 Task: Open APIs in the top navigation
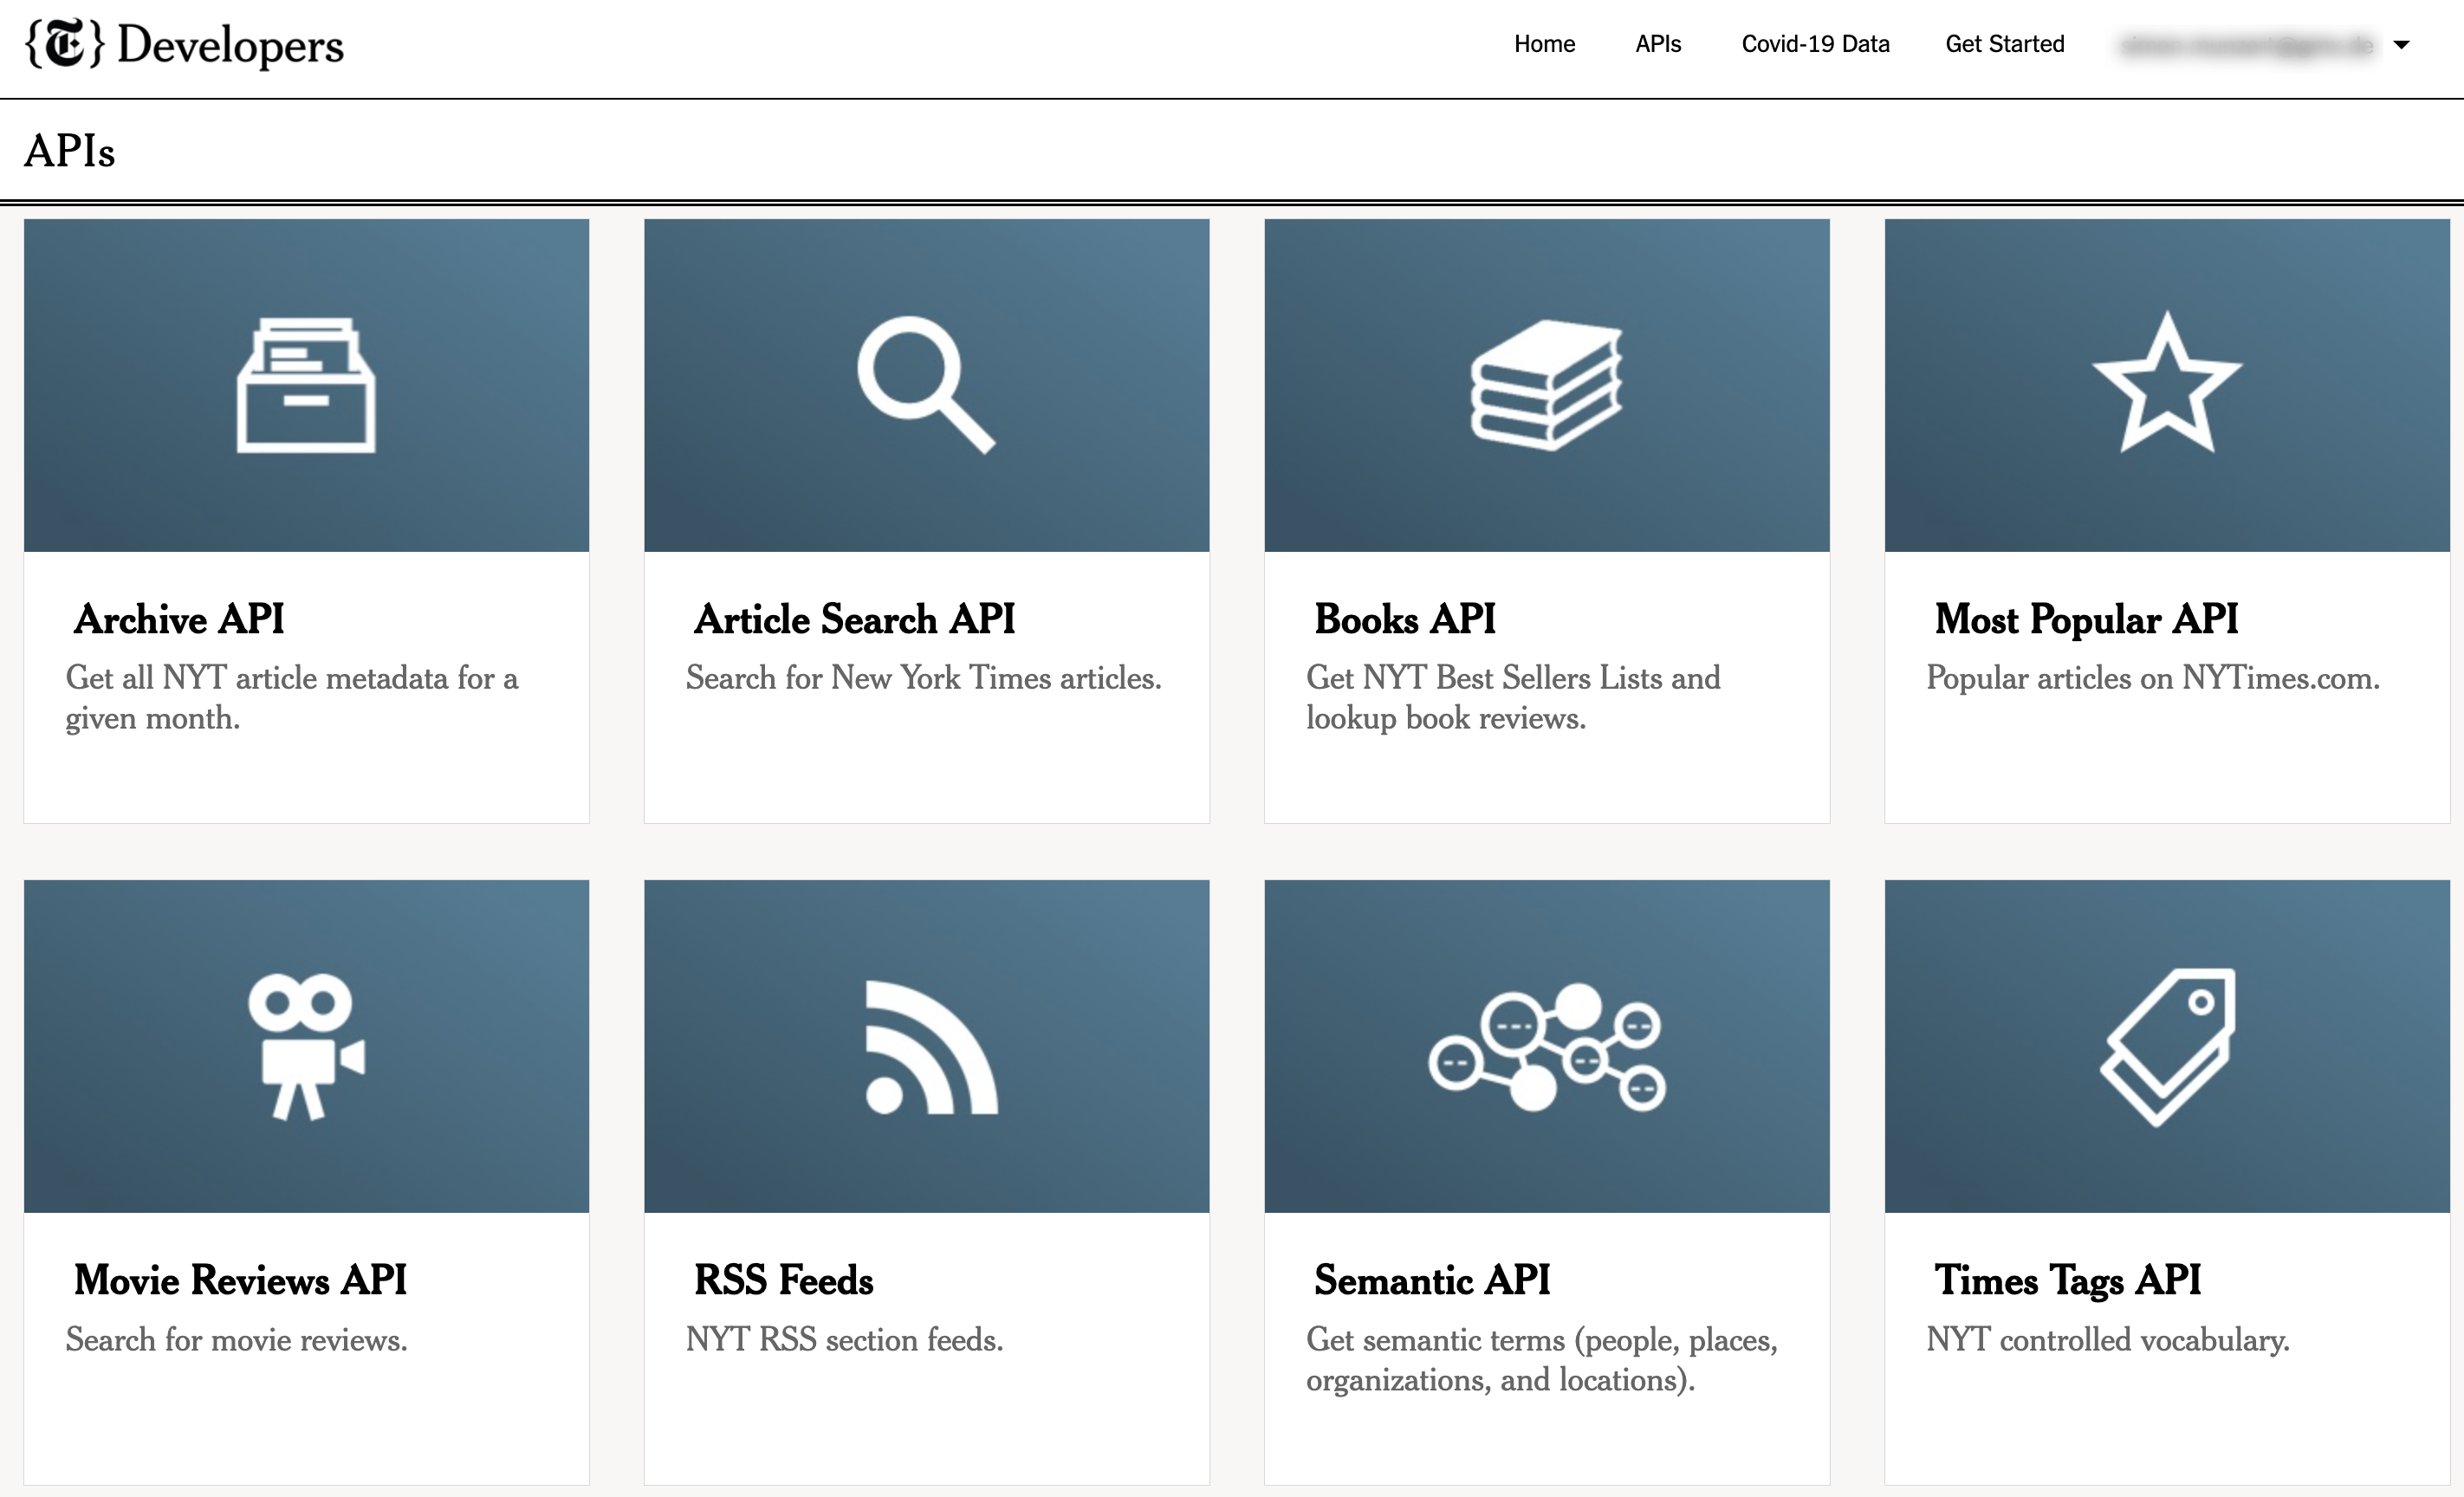point(1658,44)
